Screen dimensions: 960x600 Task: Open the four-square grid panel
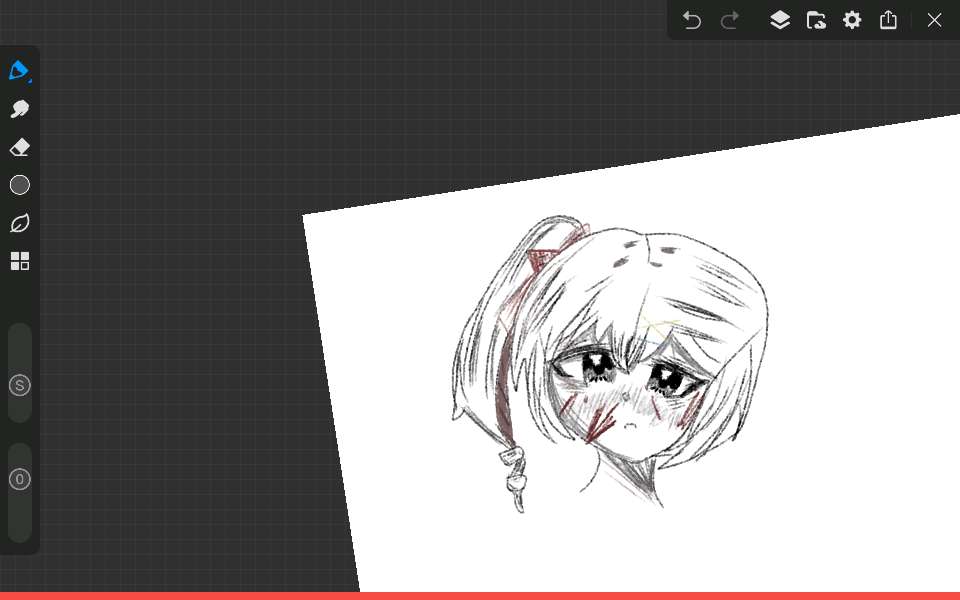(20, 261)
